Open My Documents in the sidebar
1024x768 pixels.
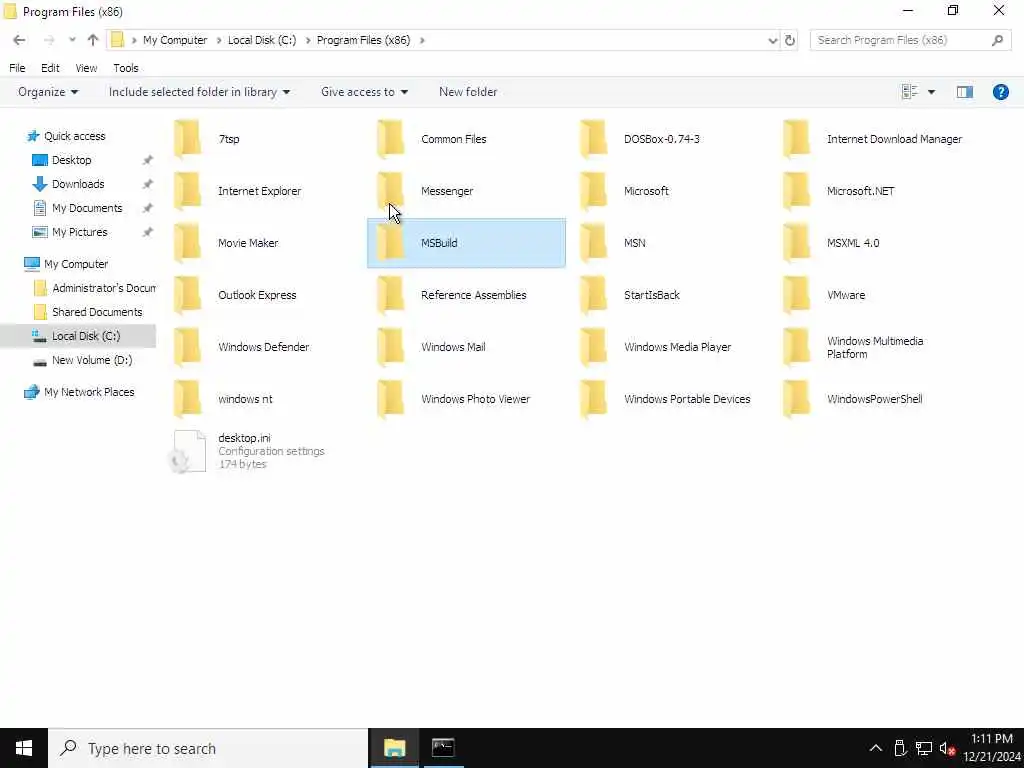pyautogui.click(x=87, y=208)
